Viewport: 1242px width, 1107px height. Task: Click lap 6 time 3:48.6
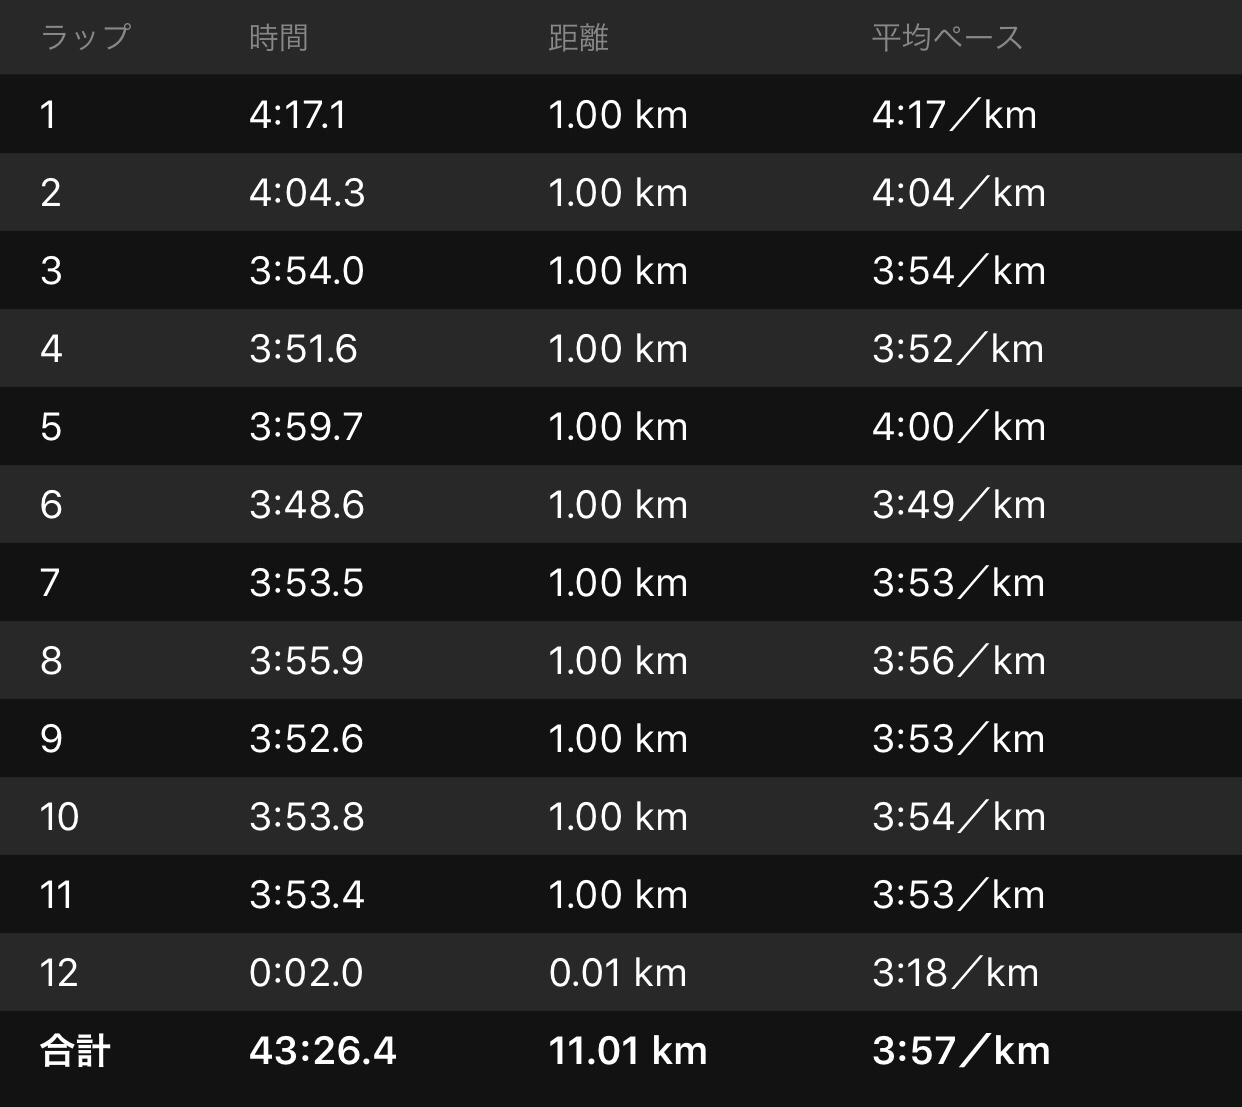coord(307,505)
